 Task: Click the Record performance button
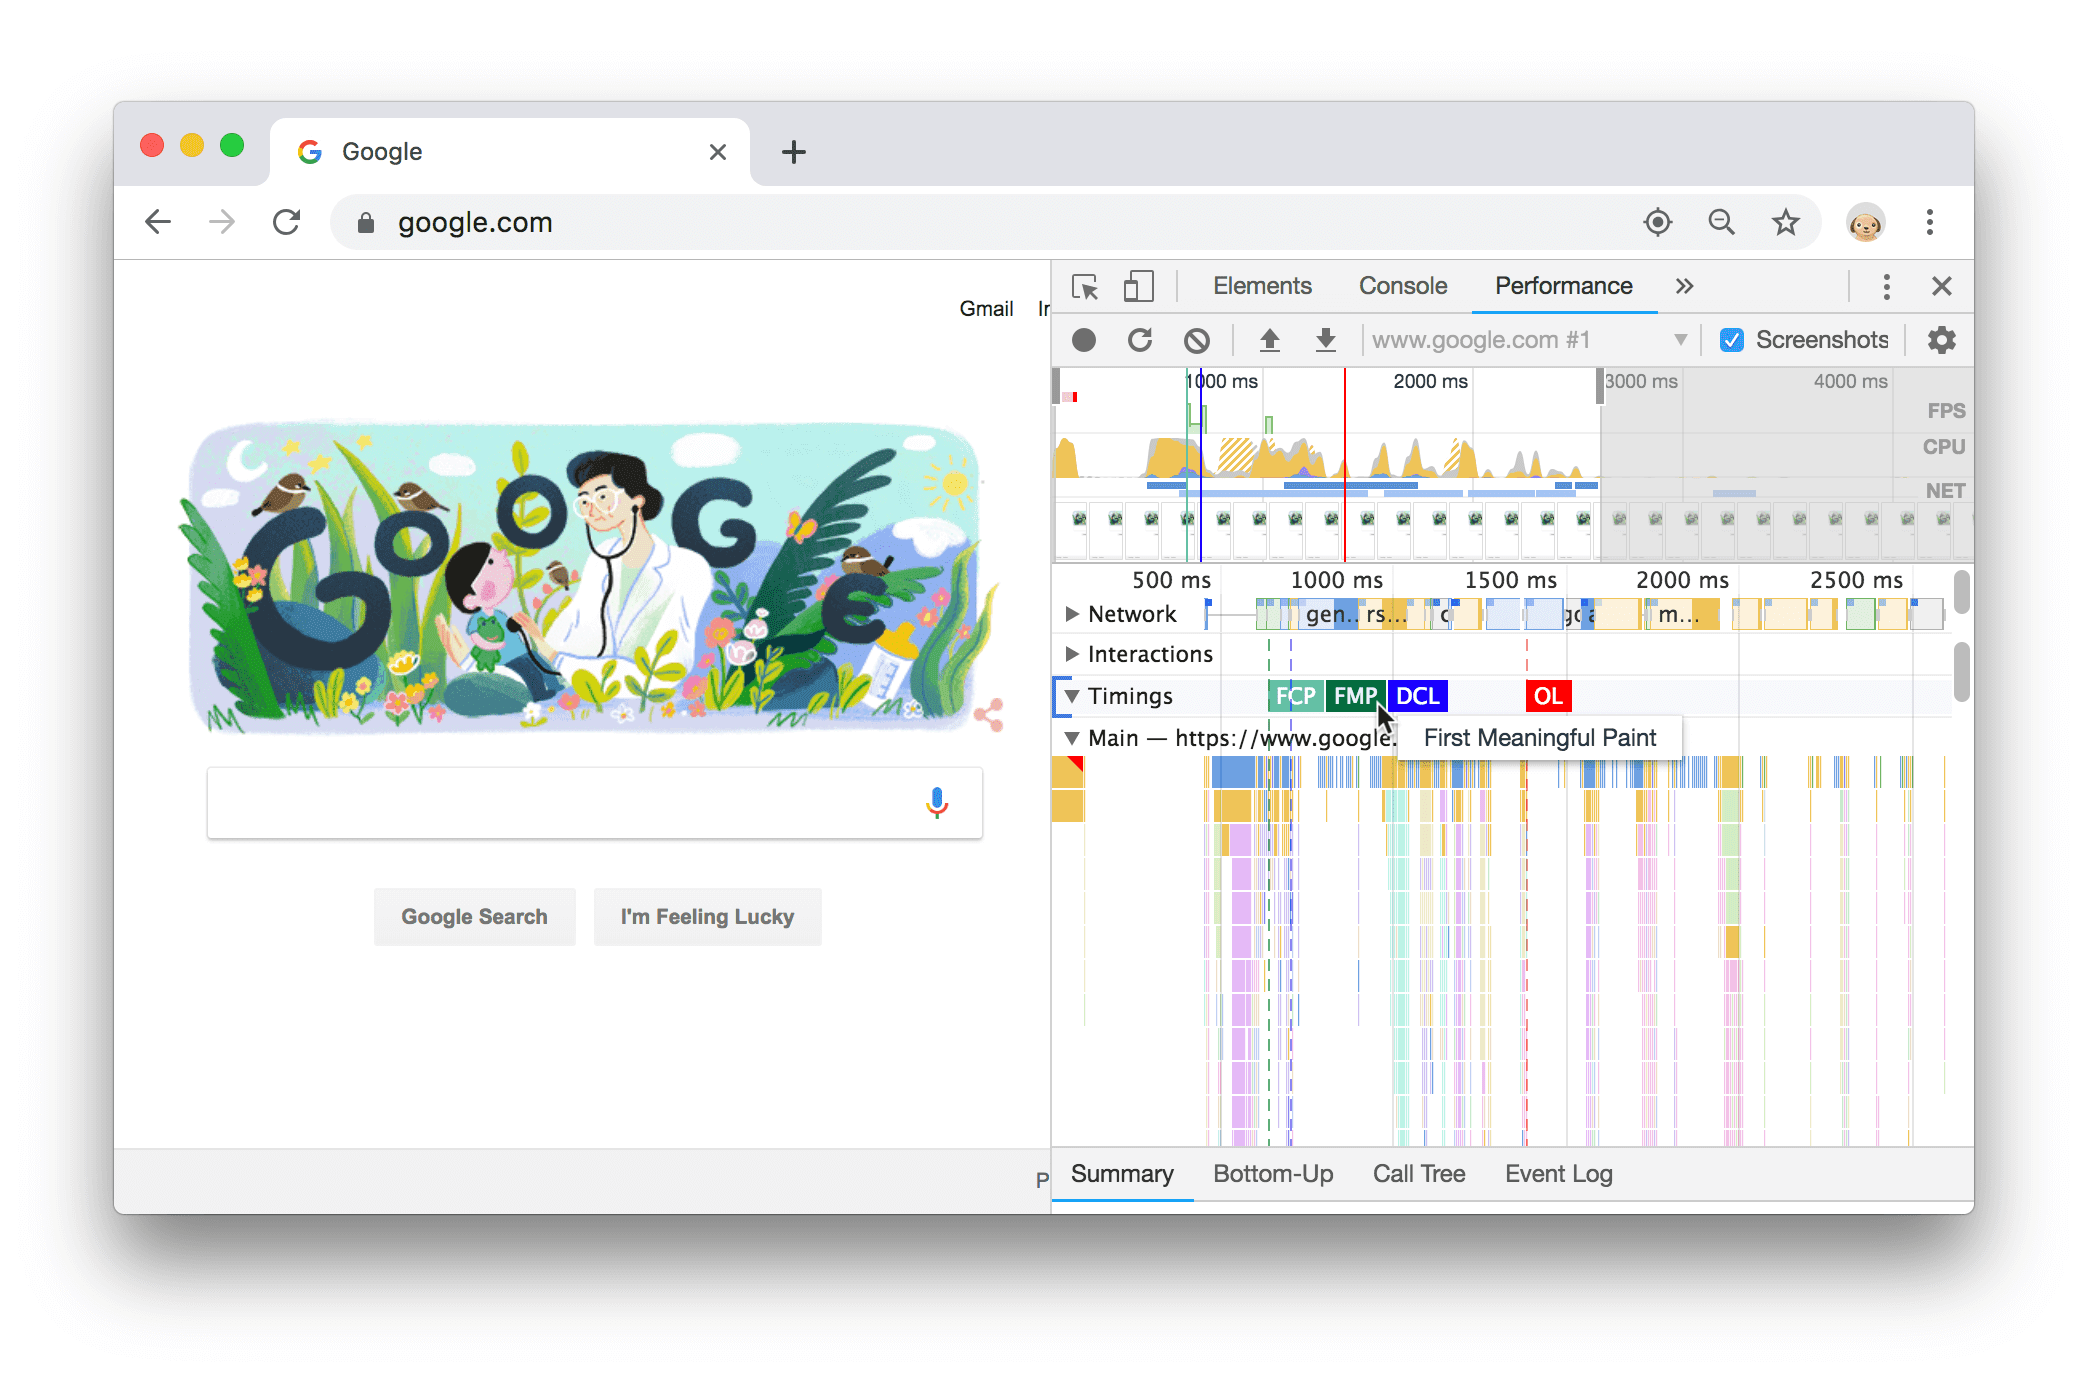coord(1084,338)
